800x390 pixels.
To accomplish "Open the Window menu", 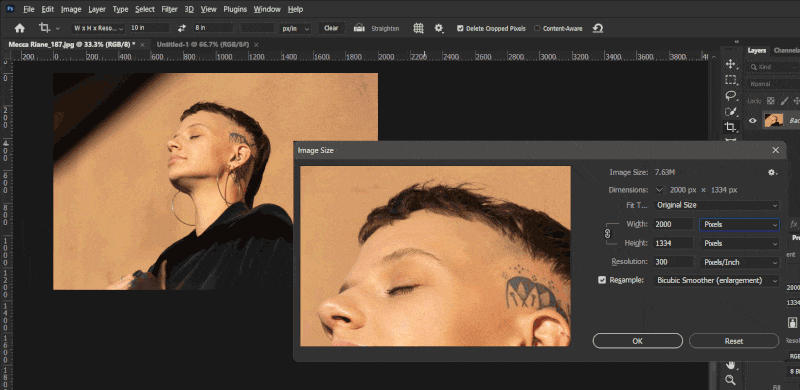I will click(x=267, y=9).
